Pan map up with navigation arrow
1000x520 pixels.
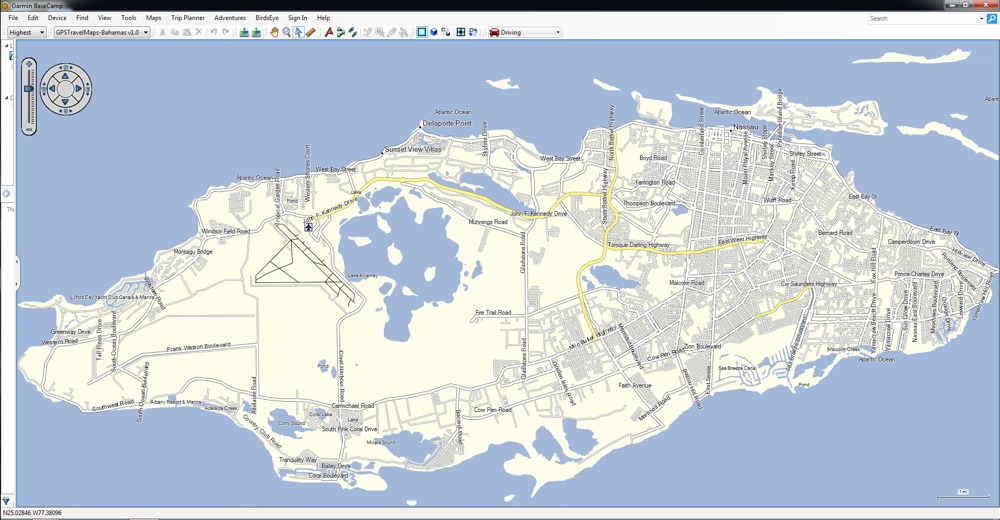(66, 76)
